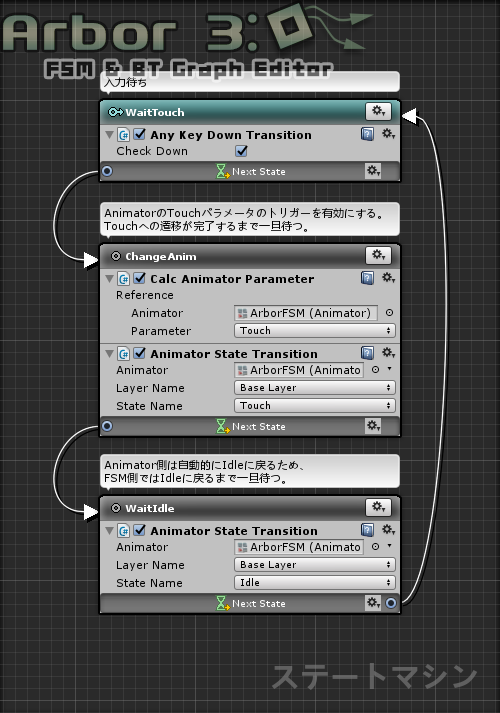Select the ChangeAnim state header
The height and width of the screenshot is (713, 500).
click(250, 256)
